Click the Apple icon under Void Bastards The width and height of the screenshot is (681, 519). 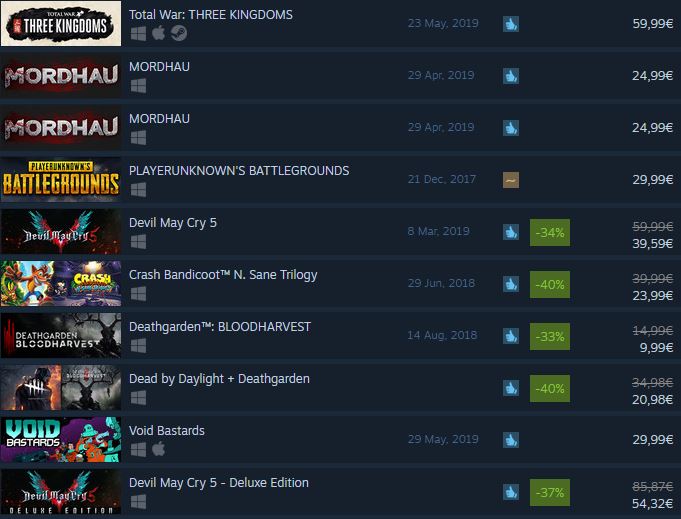[159, 449]
